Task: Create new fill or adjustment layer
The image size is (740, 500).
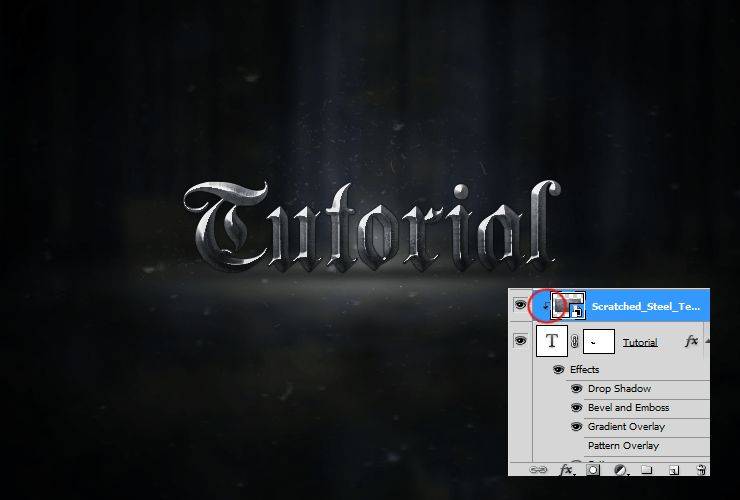Action: (622, 470)
